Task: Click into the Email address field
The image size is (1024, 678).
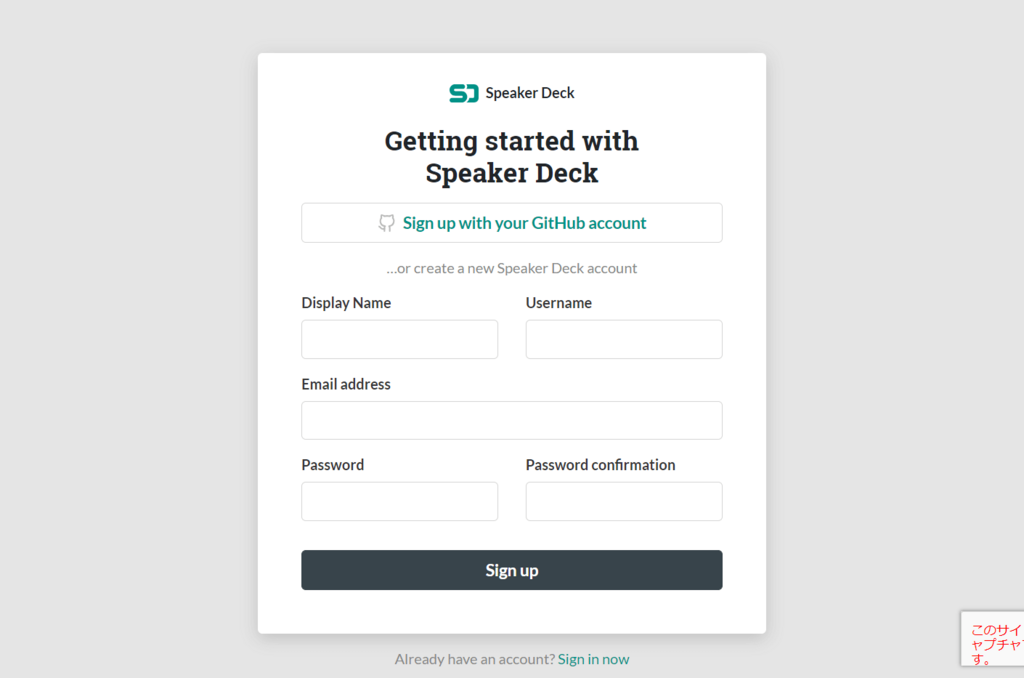Action: [x=512, y=420]
